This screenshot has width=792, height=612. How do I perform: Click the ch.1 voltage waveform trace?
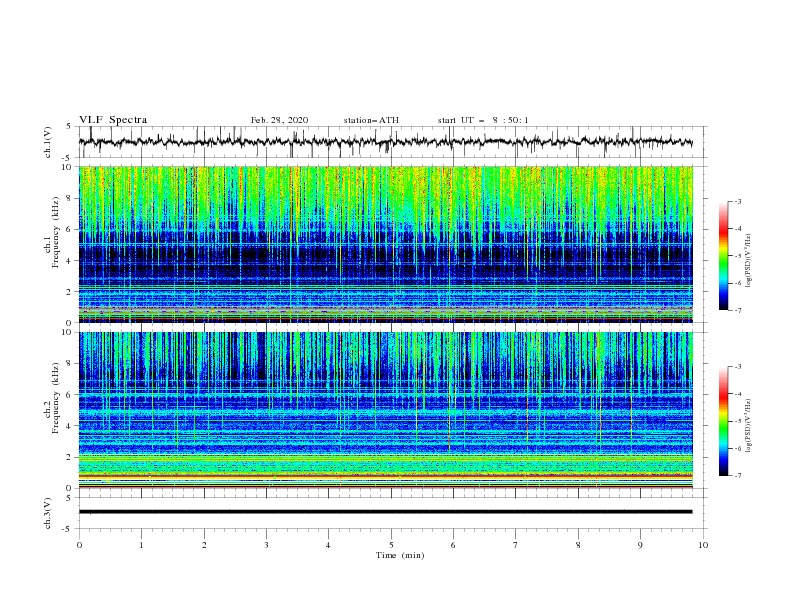385,142
